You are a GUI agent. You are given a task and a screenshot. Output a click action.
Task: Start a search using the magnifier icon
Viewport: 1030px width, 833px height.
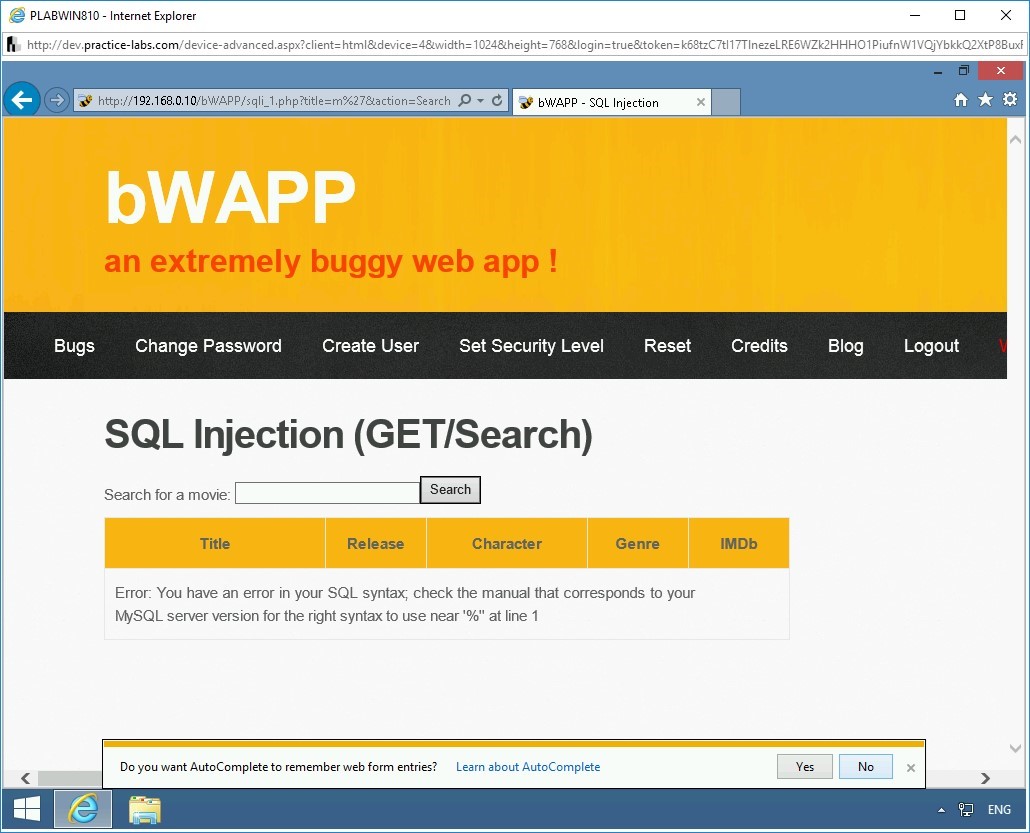(466, 100)
